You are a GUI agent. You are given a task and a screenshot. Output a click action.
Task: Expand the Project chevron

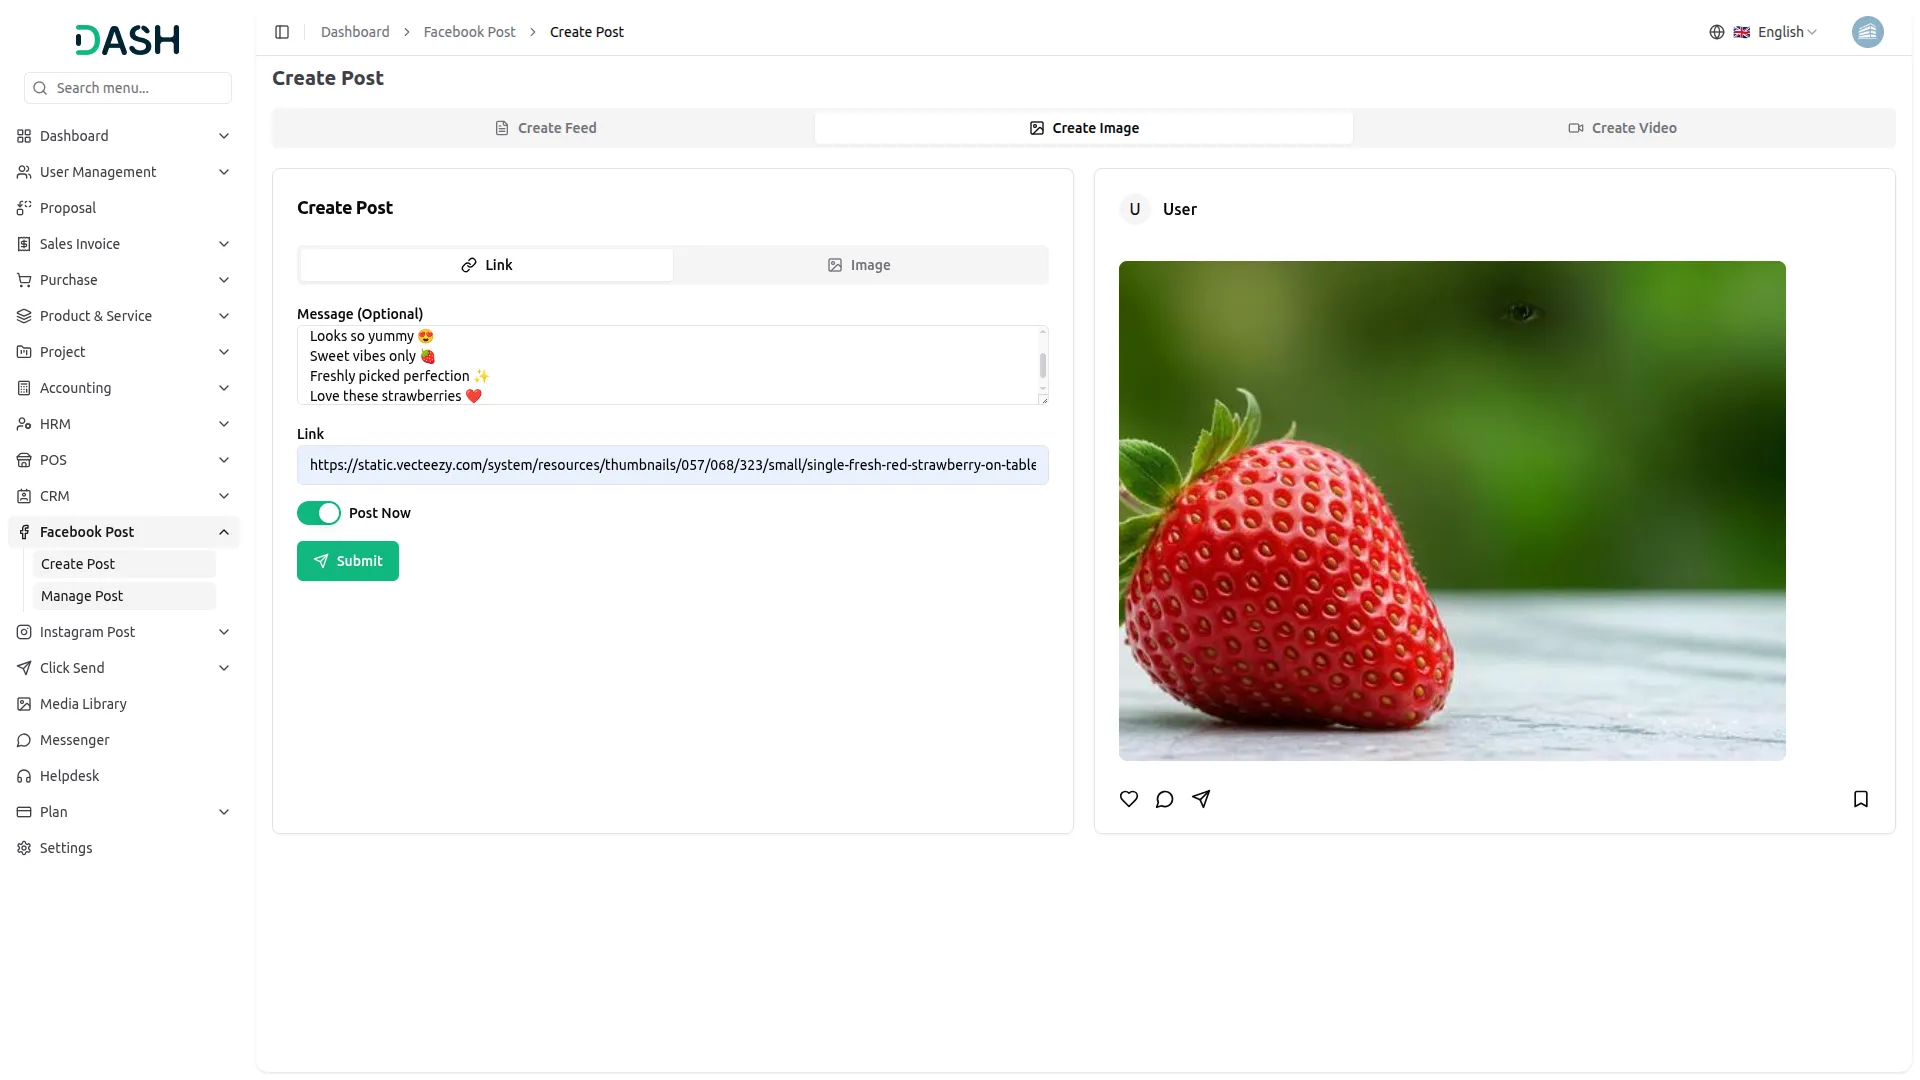click(224, 352)
